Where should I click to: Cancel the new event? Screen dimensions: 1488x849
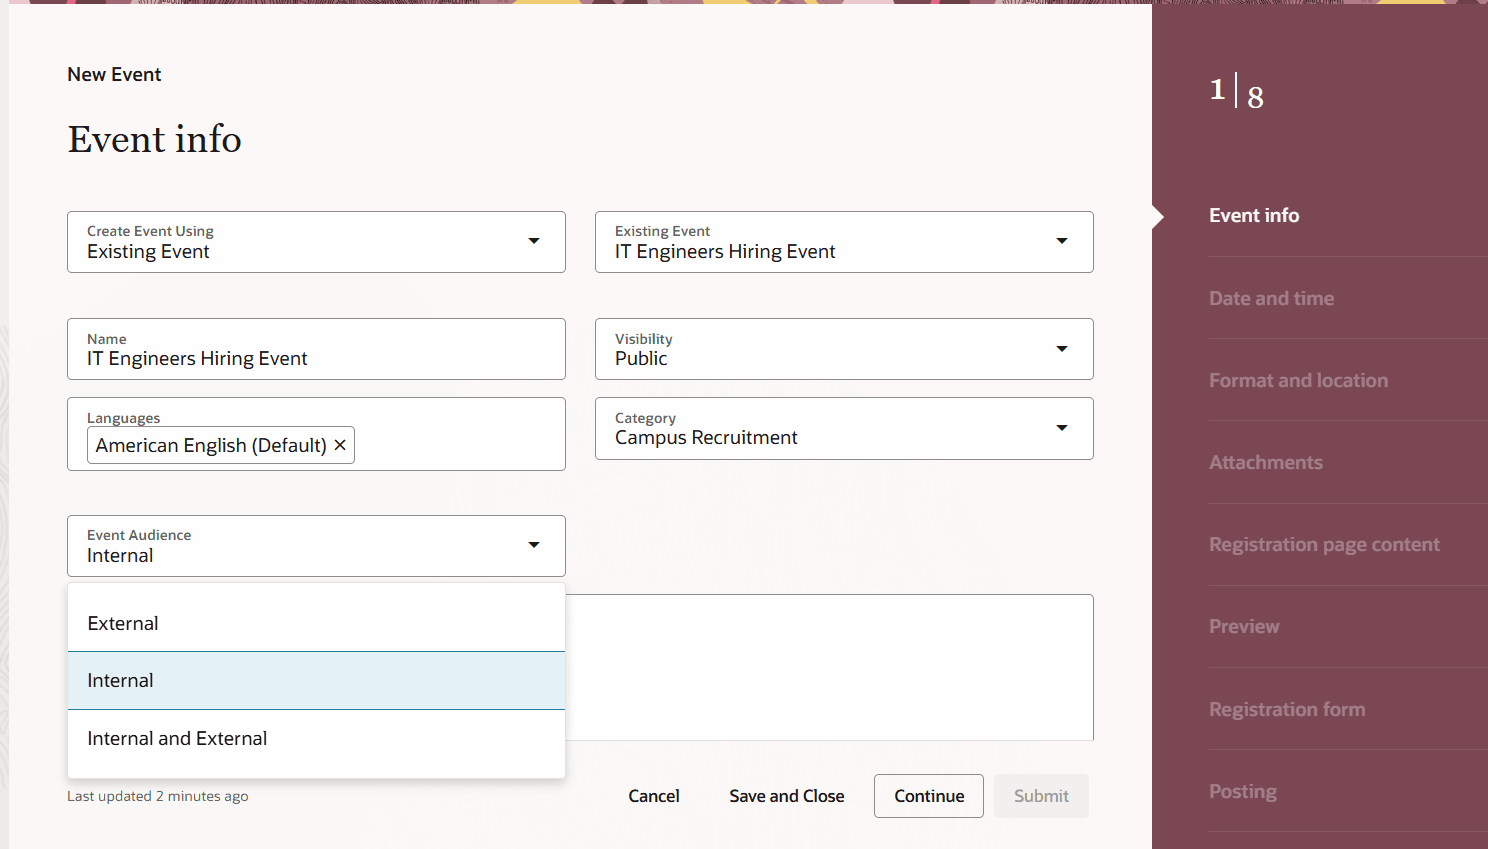(654, 796)
